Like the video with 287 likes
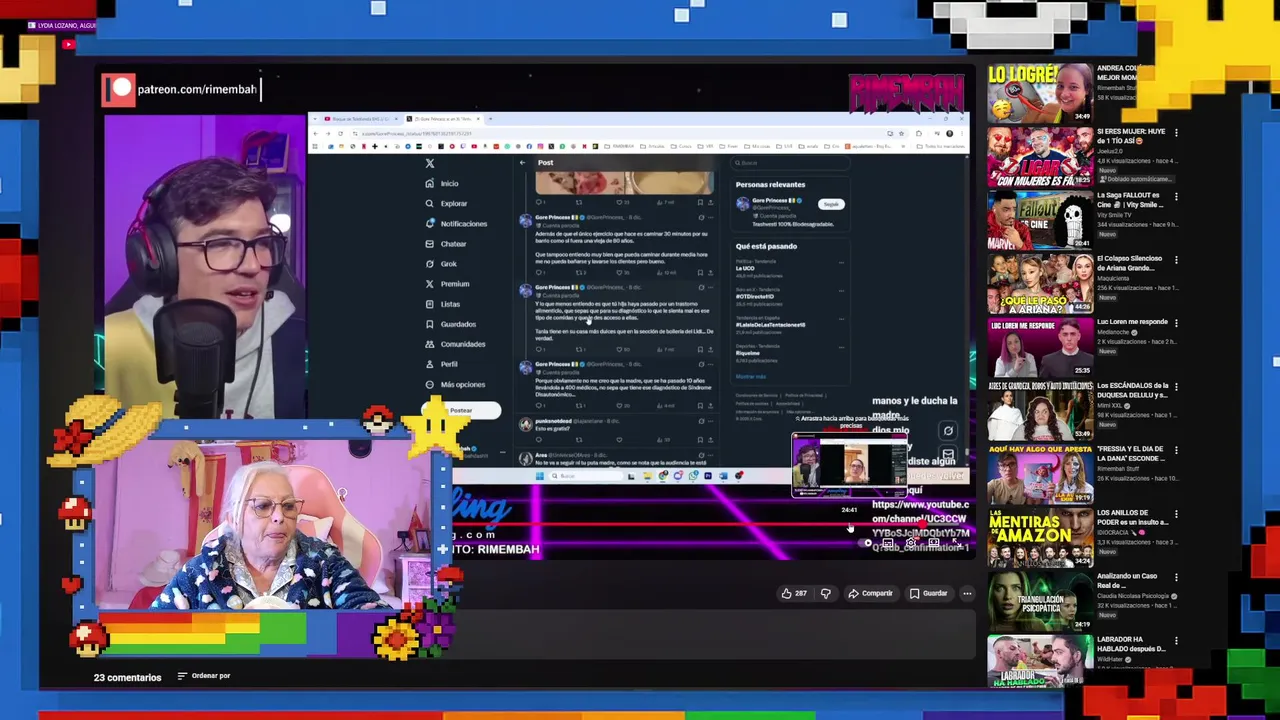 click(794, 593)
